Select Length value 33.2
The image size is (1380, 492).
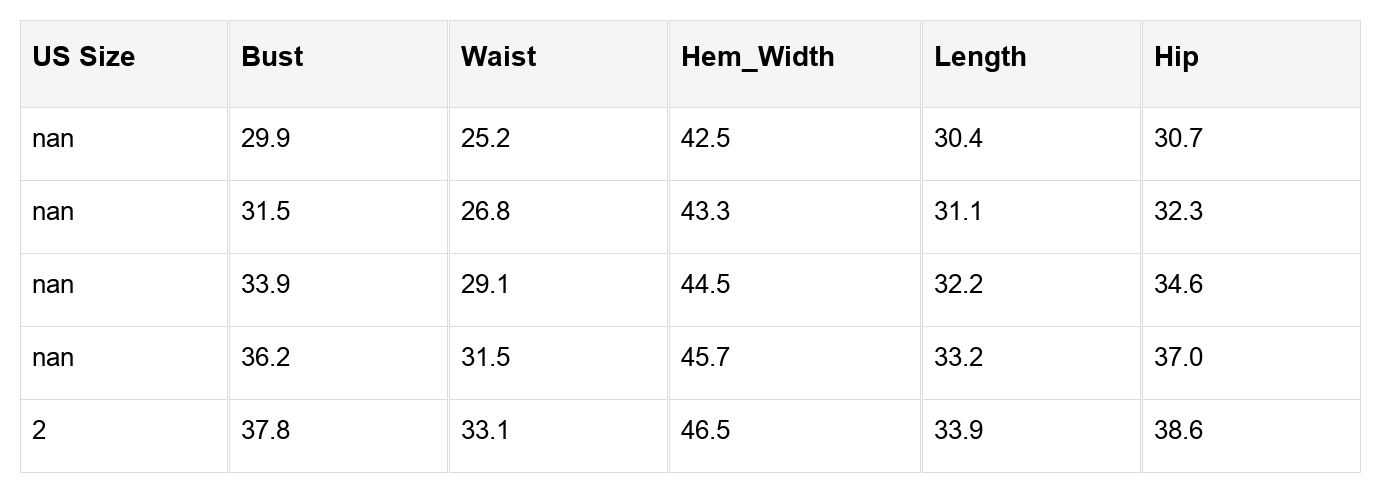click(958, 357)
